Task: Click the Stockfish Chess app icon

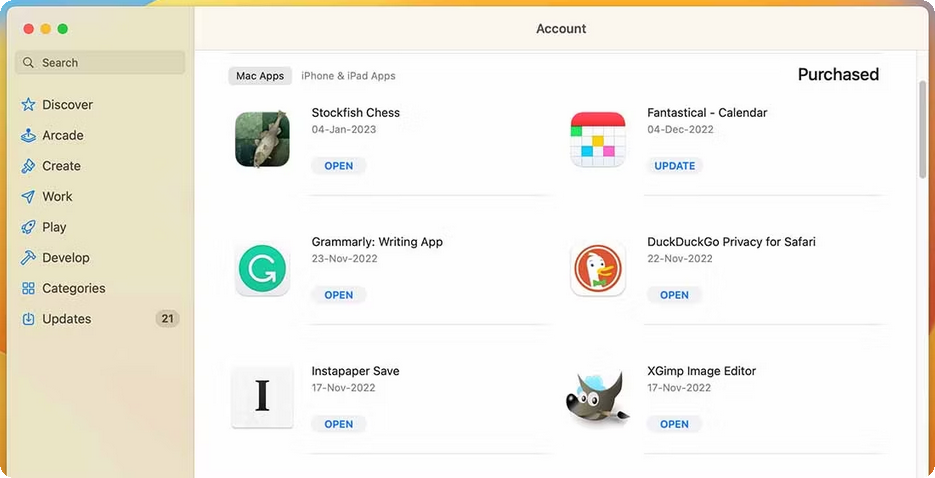Action: coord(262,139)
